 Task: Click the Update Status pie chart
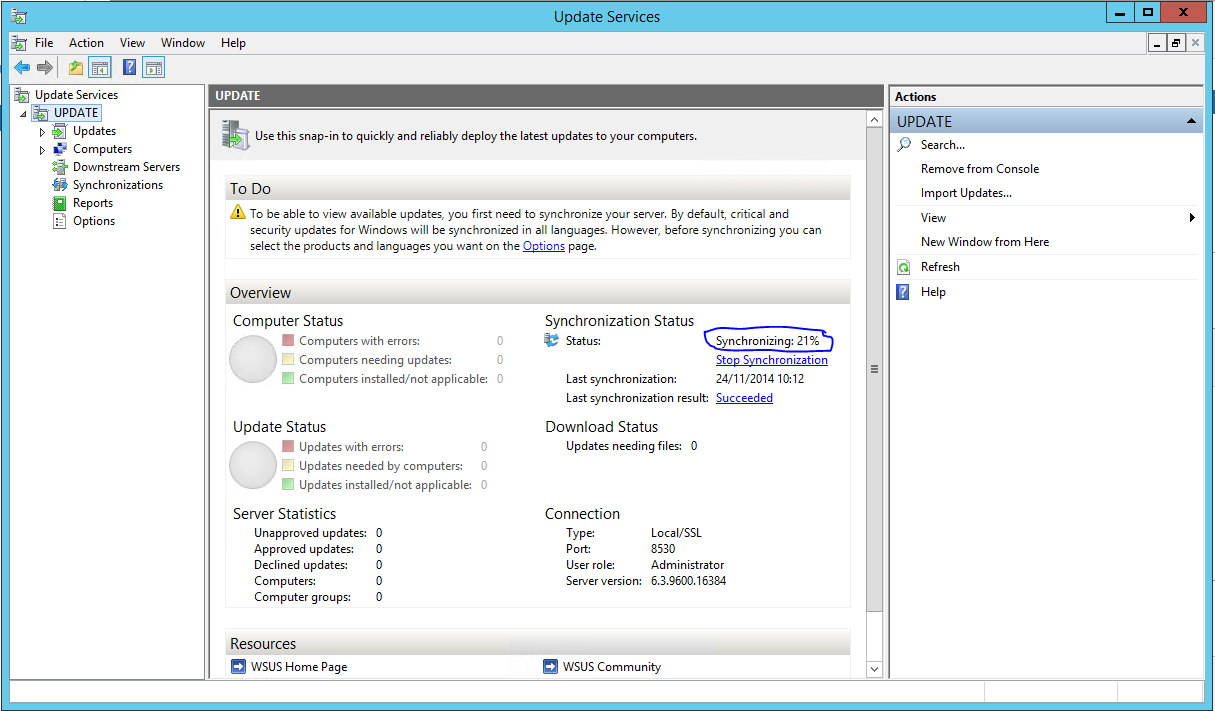pyautogui.click(x=253, y=466)
